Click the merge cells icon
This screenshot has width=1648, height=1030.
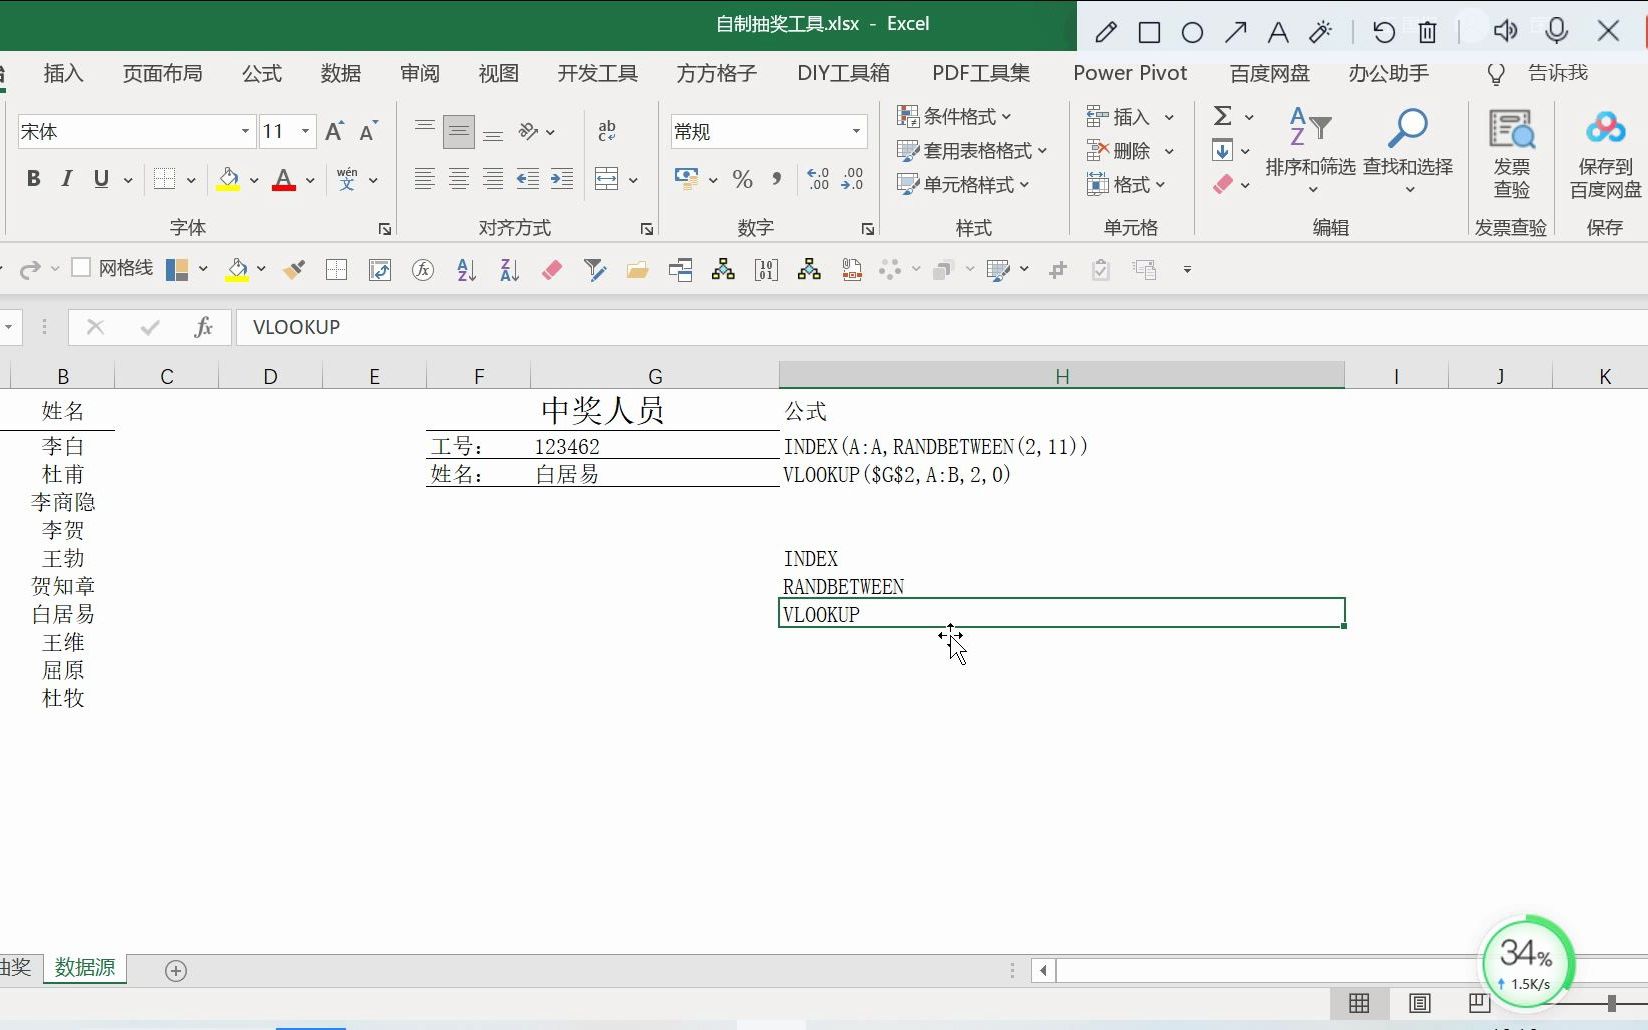tap(606, 180)
